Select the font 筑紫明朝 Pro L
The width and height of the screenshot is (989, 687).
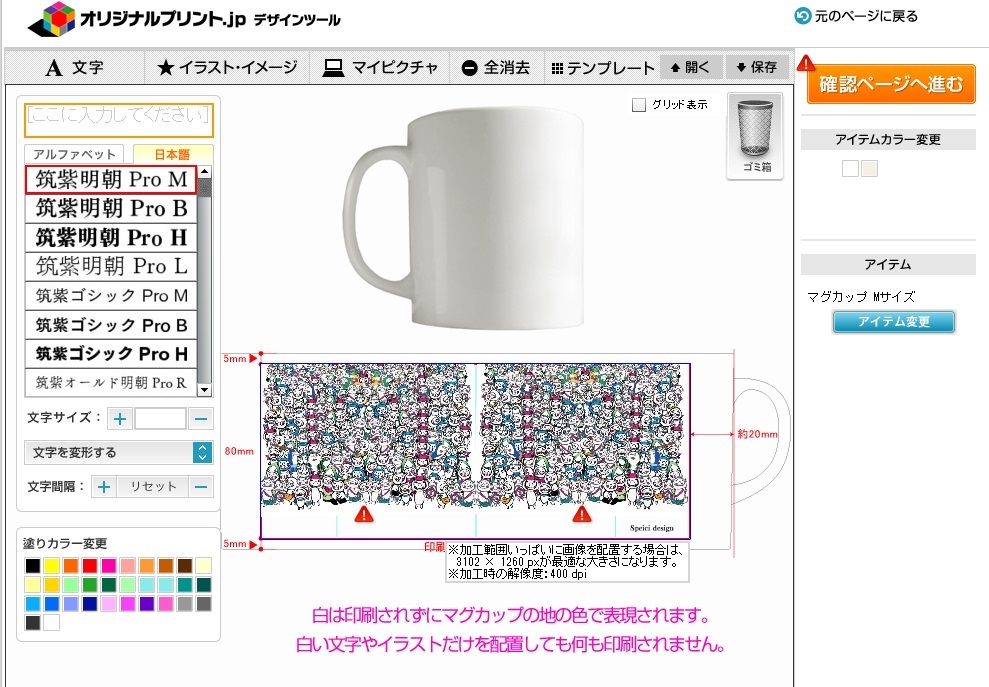click(111, 266)
